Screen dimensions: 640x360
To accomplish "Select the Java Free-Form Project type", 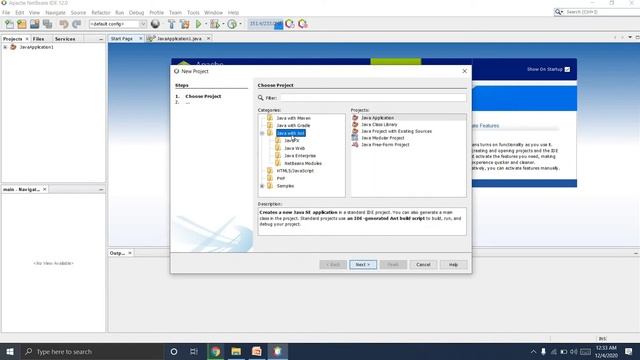I will point(385,144).
